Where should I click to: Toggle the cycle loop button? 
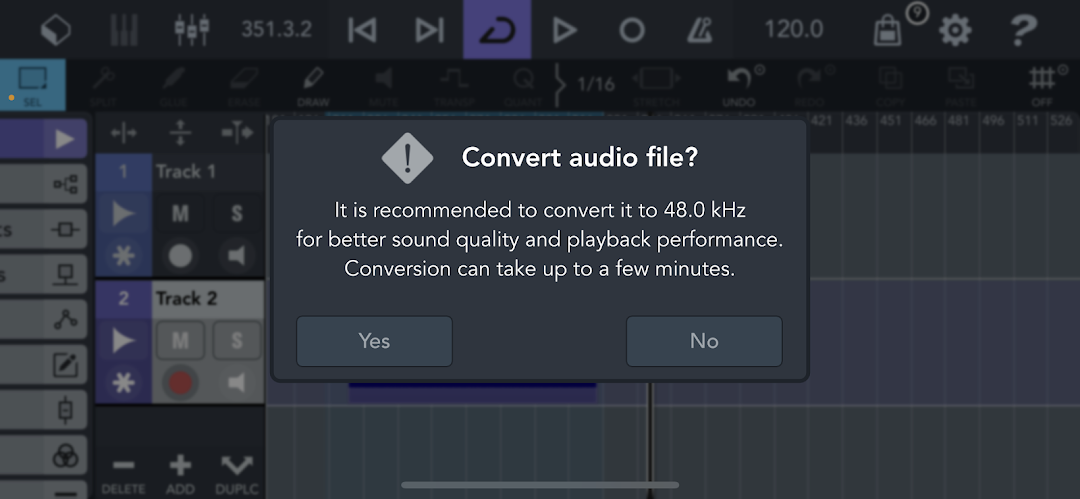[x=497, y=30]
